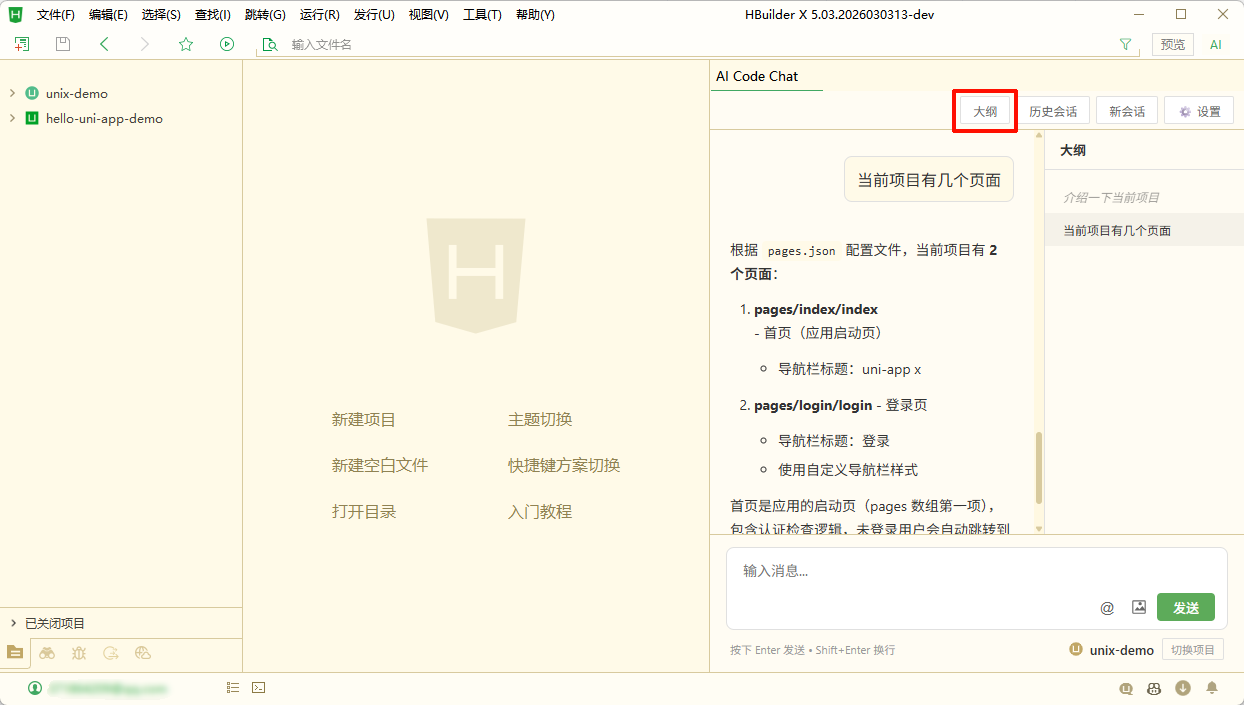1244x705 pixels.
Task: Click the run play icon in toolbar
Action: point(227,44)
